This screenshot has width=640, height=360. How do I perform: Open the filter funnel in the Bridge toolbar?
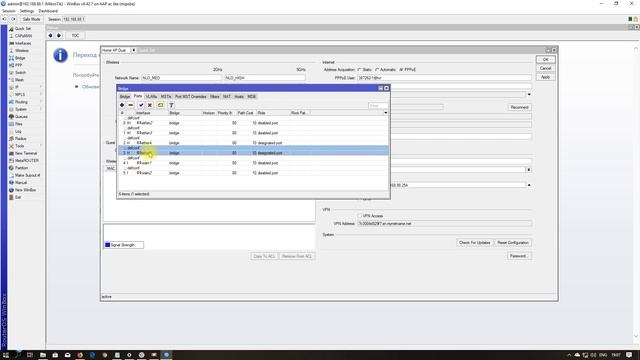point(171,105)
